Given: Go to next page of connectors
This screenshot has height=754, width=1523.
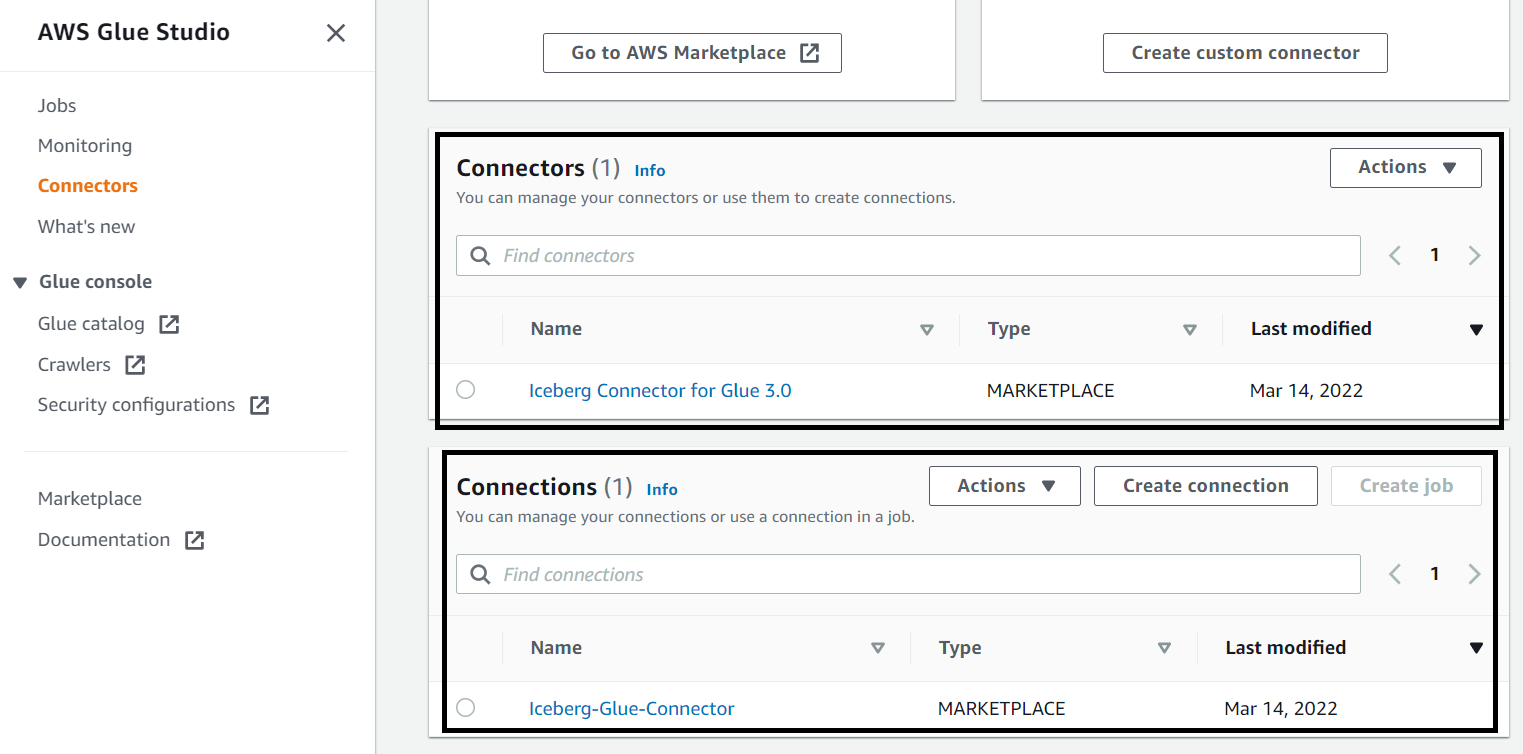Looking at the screenshot, I should coord(1474,256).
